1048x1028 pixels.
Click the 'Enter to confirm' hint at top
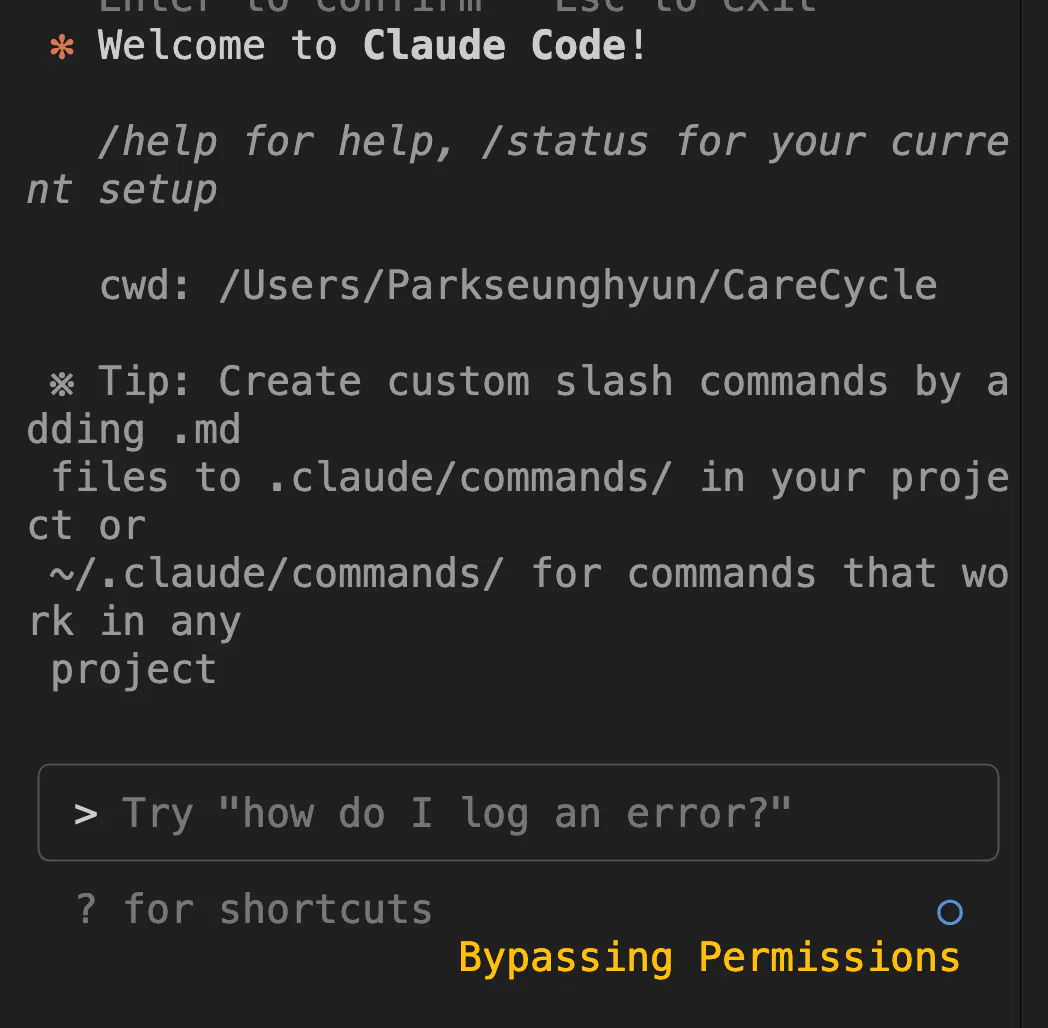pyautogui.click(x=290, y=6)
